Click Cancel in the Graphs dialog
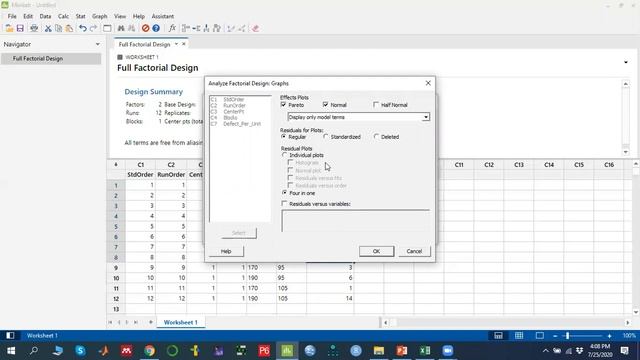 pos(414,251)
